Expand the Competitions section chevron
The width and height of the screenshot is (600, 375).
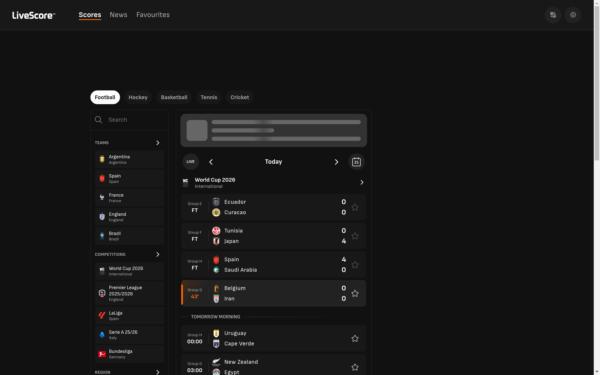click(158, 254)
